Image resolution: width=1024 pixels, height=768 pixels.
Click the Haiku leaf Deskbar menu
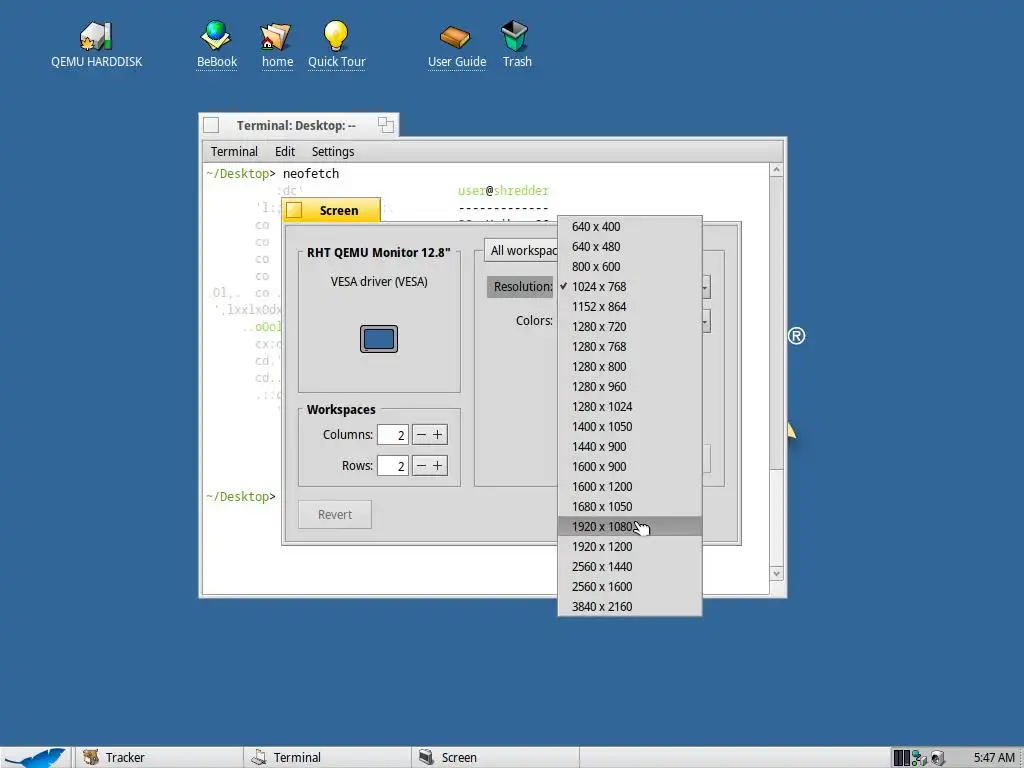coord(34,758)
